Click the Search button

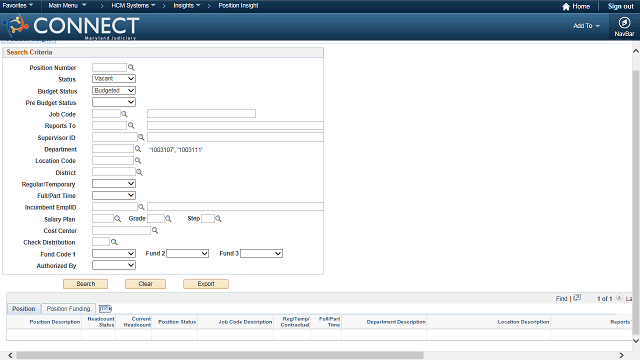point(85,284)
